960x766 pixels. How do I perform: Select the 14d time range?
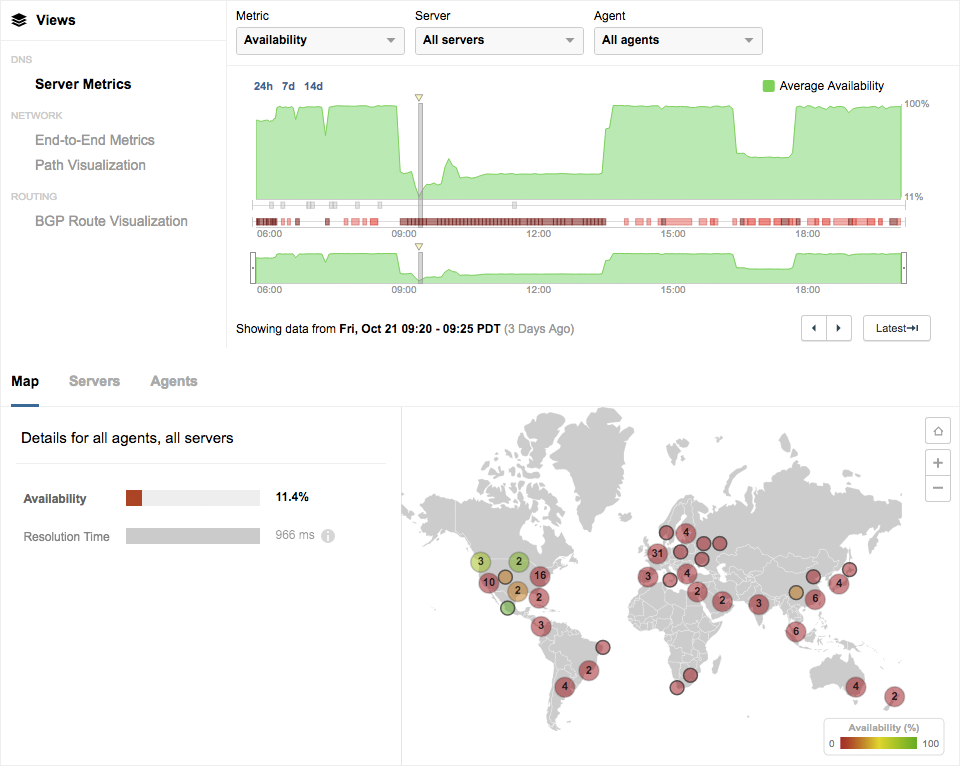(313, 86)
